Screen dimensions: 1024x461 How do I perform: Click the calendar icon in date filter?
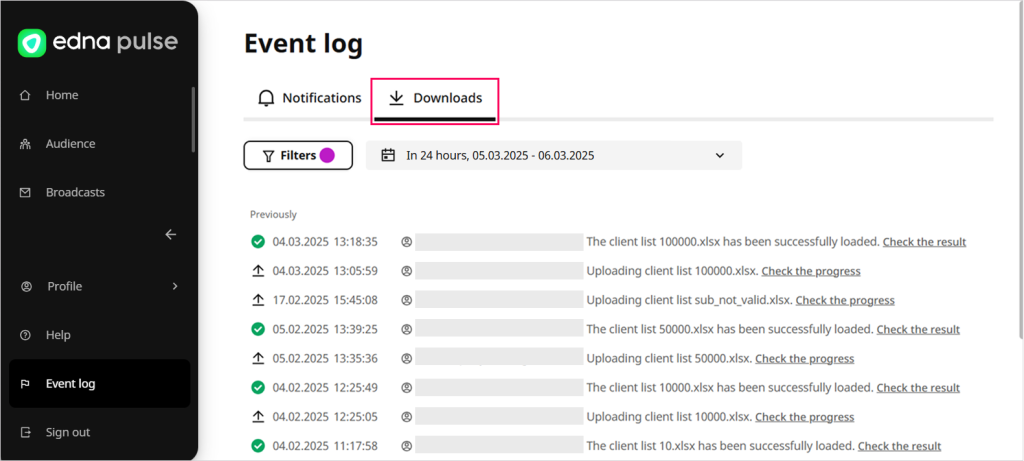pyautogui.click(x=389, y=156)
